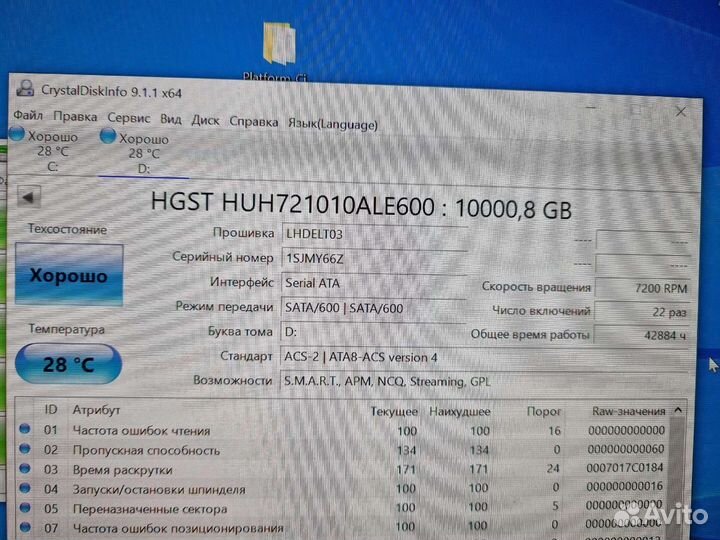Image resolution: width=720 pixels, height=540 pixels.
Task: Open the Файл menu
Action: (28, 115)
